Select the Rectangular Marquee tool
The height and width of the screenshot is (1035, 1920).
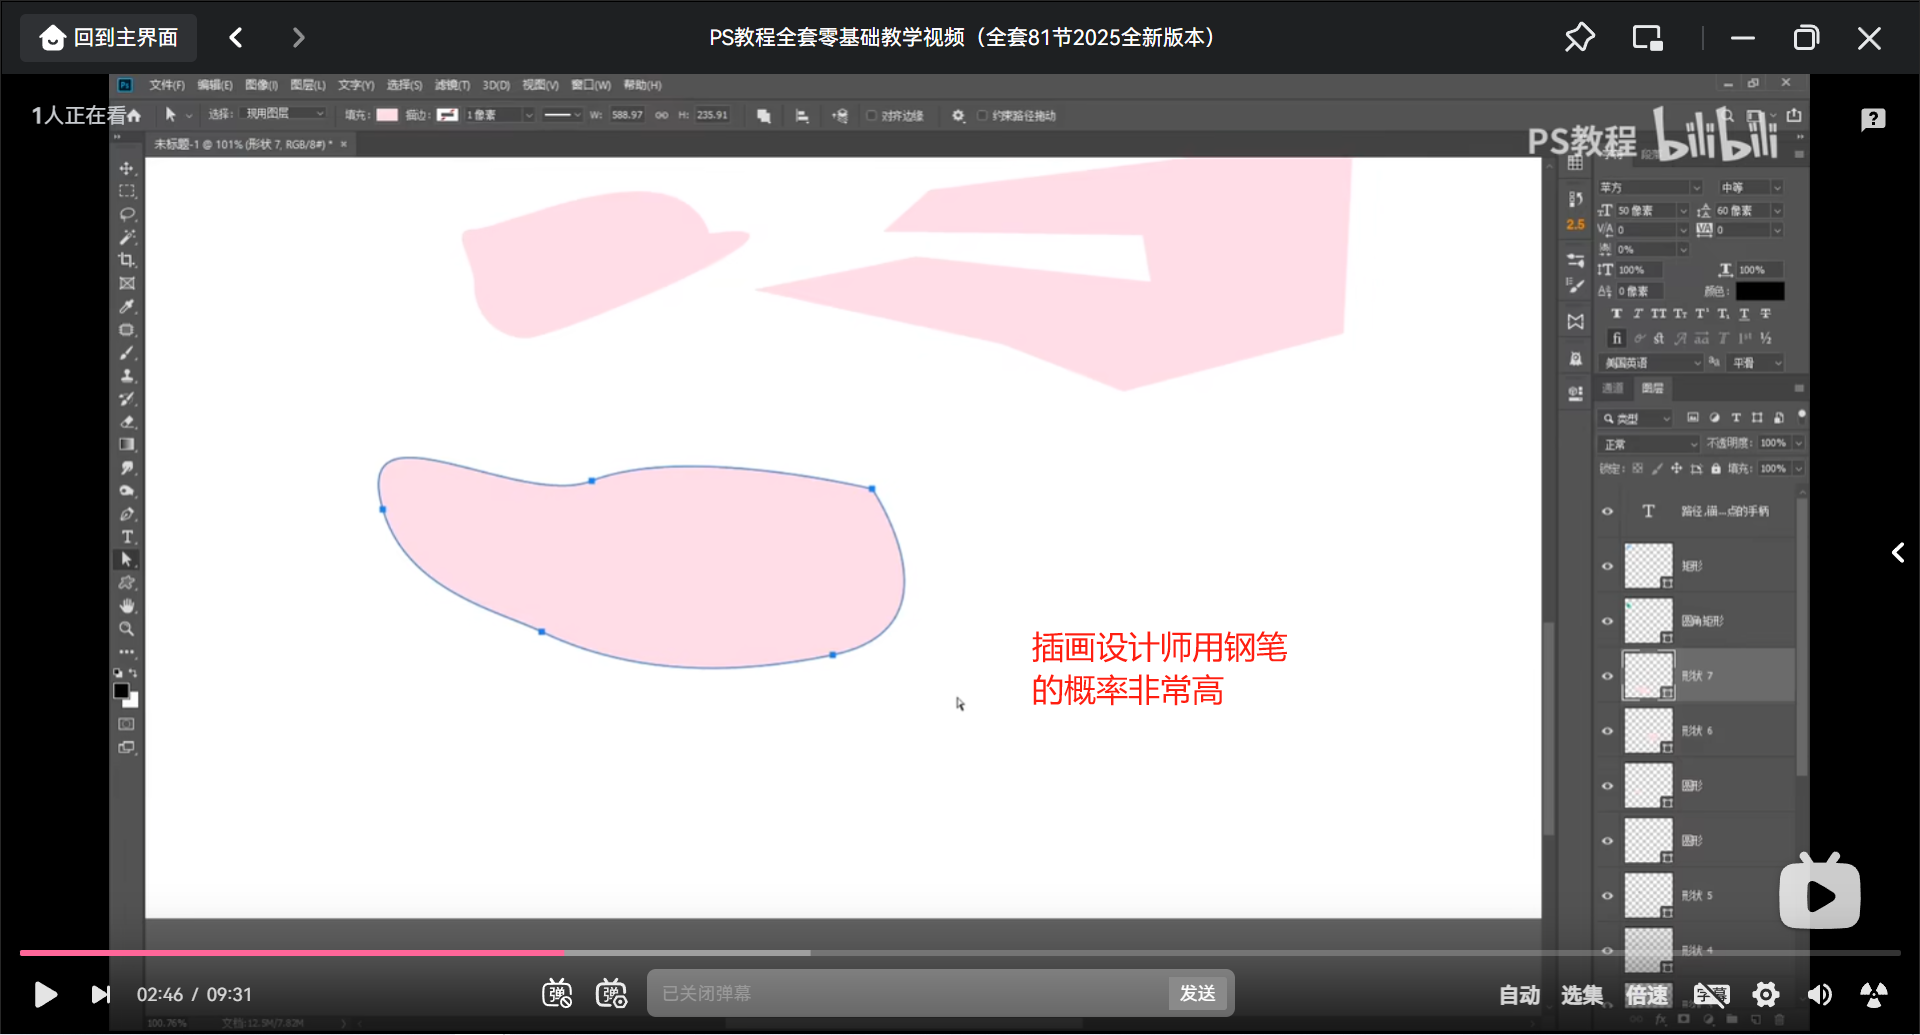[127, 191]
